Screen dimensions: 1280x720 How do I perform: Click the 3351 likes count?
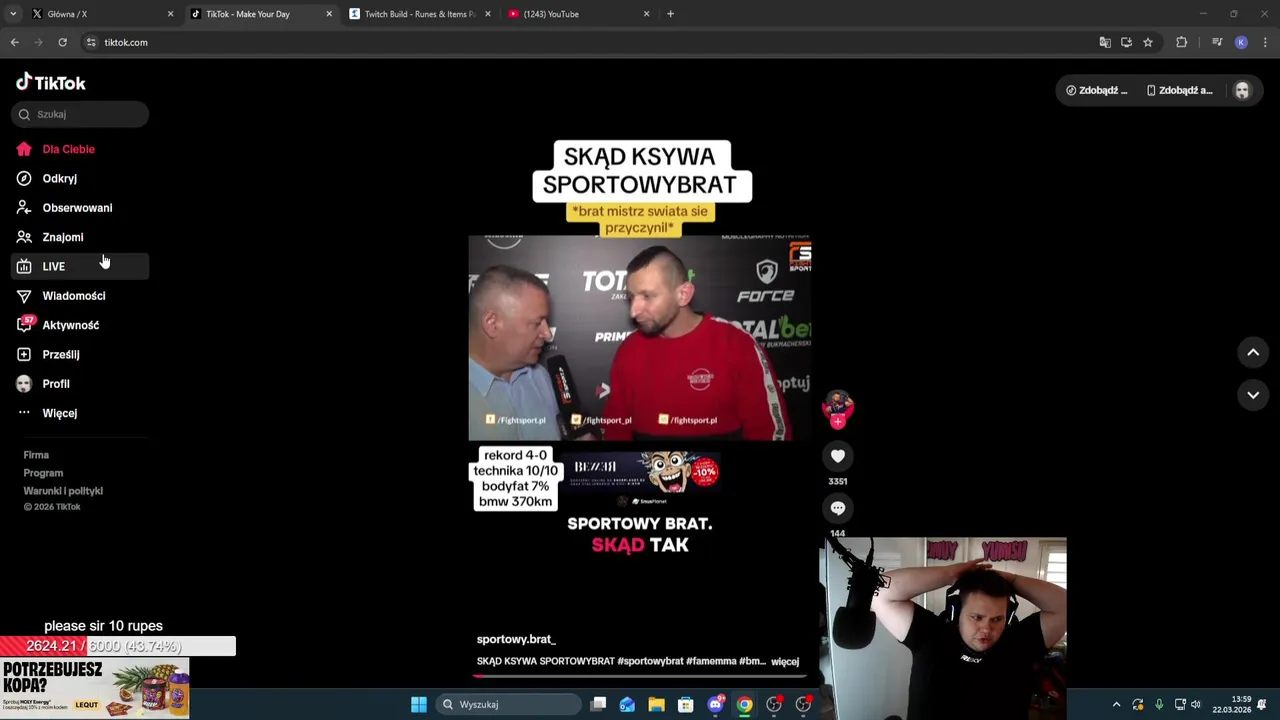tap(838, 481)
